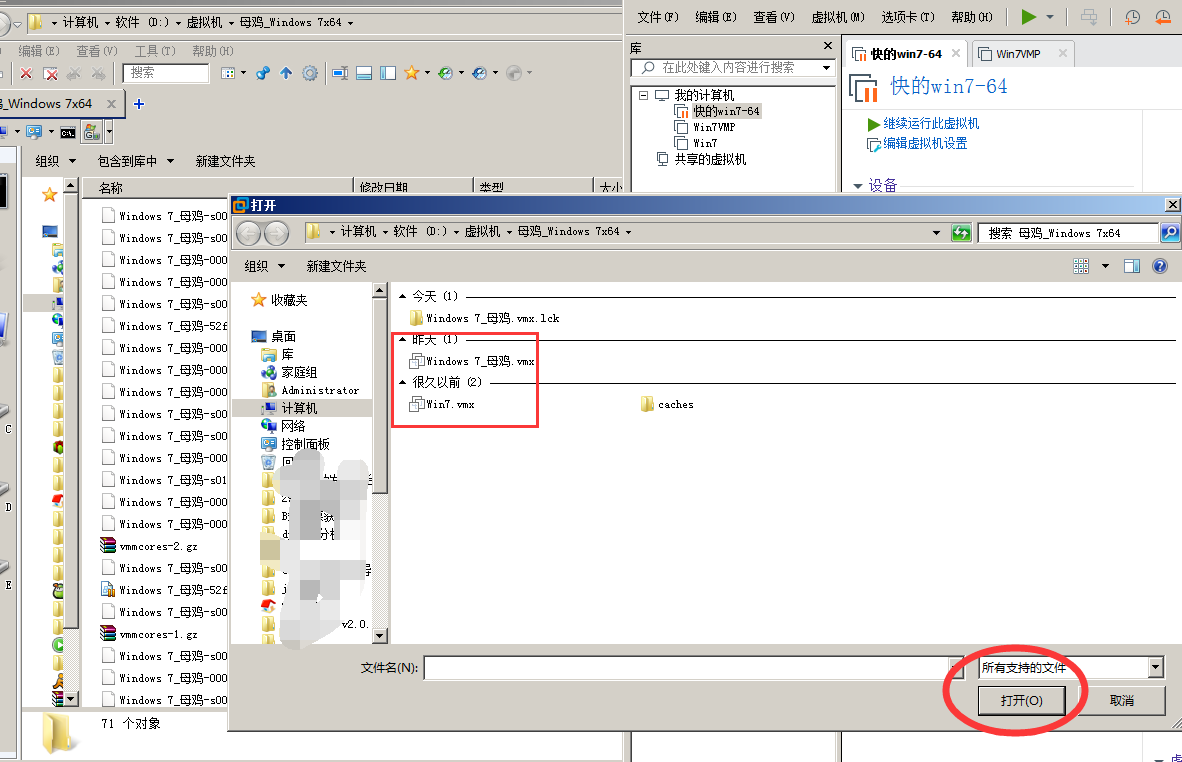Click the 打开(O) button
This screenshot has height=762, width=1182.
pyautogui.click(x=1021, y=700)
